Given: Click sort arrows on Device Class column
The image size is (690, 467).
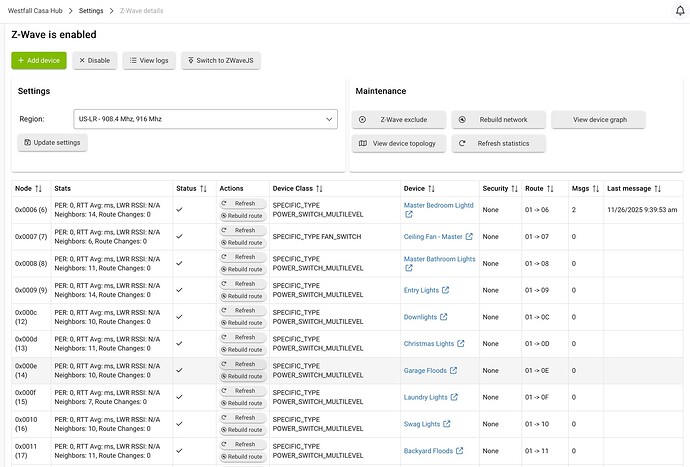Looking at the screenshot, I should (319, 188).
